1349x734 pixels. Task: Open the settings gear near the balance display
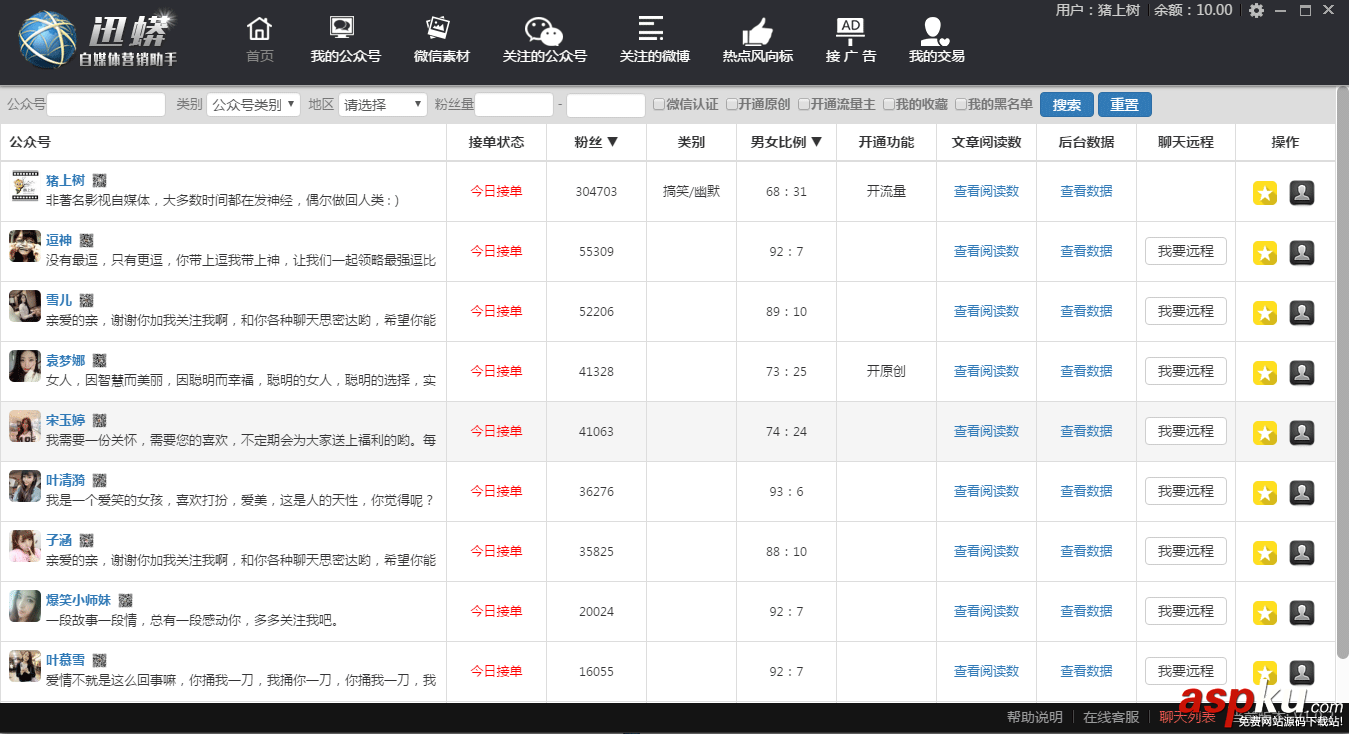tap(1256, 12)
